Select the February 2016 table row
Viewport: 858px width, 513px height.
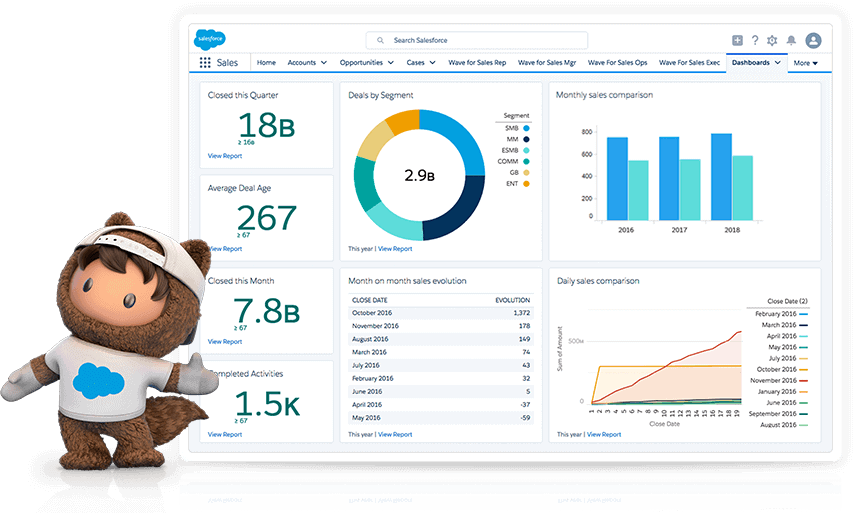pyautogui.click(x=441, y=378)
